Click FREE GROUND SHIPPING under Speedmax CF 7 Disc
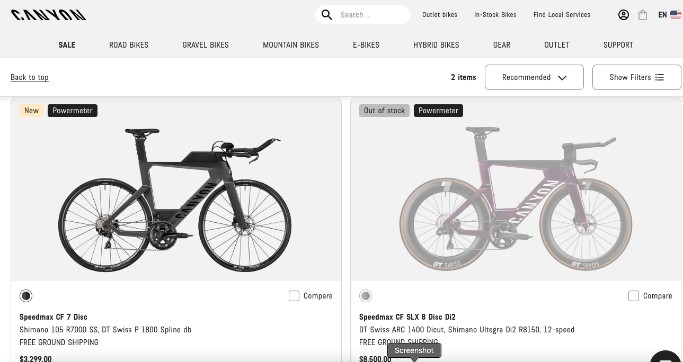 point(59,342)
